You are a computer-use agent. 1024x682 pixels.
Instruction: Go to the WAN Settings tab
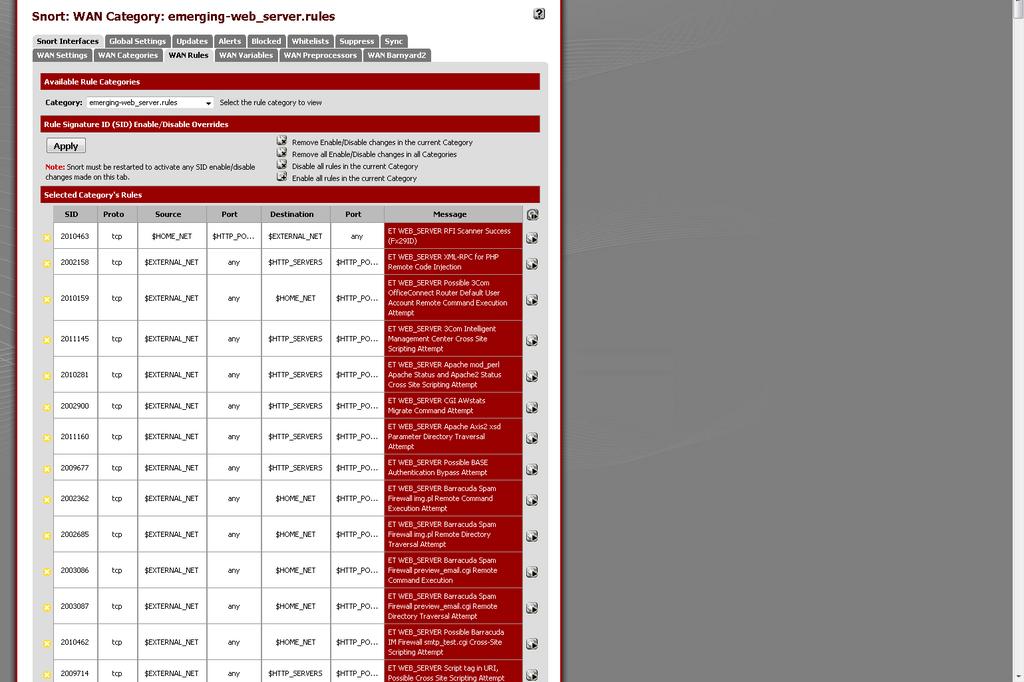click(62, 56)
